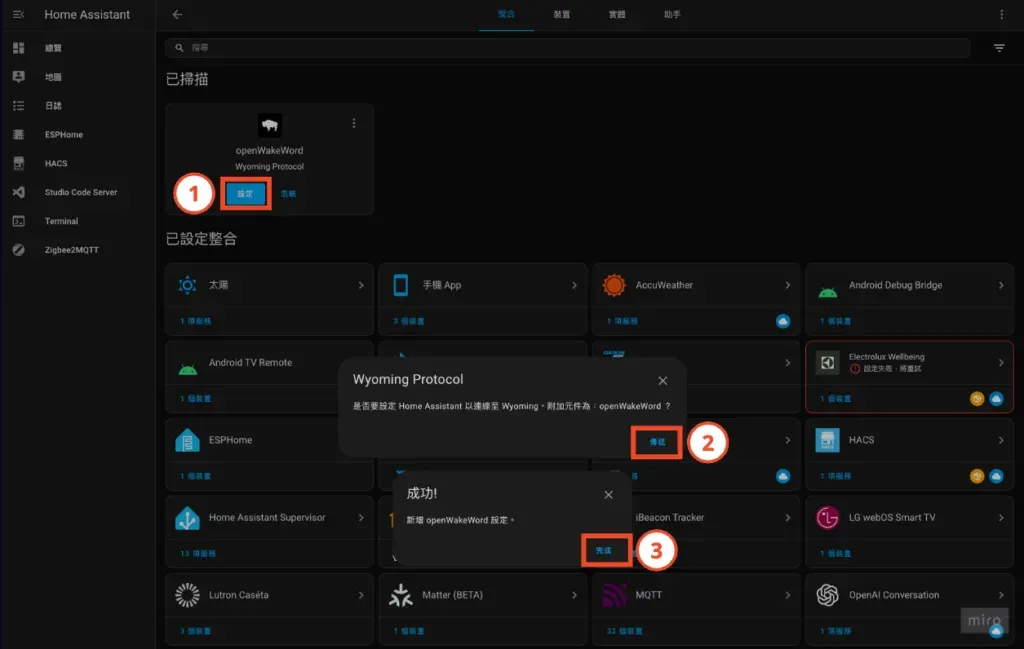
Task: Open the HACS sidebar icon
Action: pyautogui.click(x=18, y=163)
